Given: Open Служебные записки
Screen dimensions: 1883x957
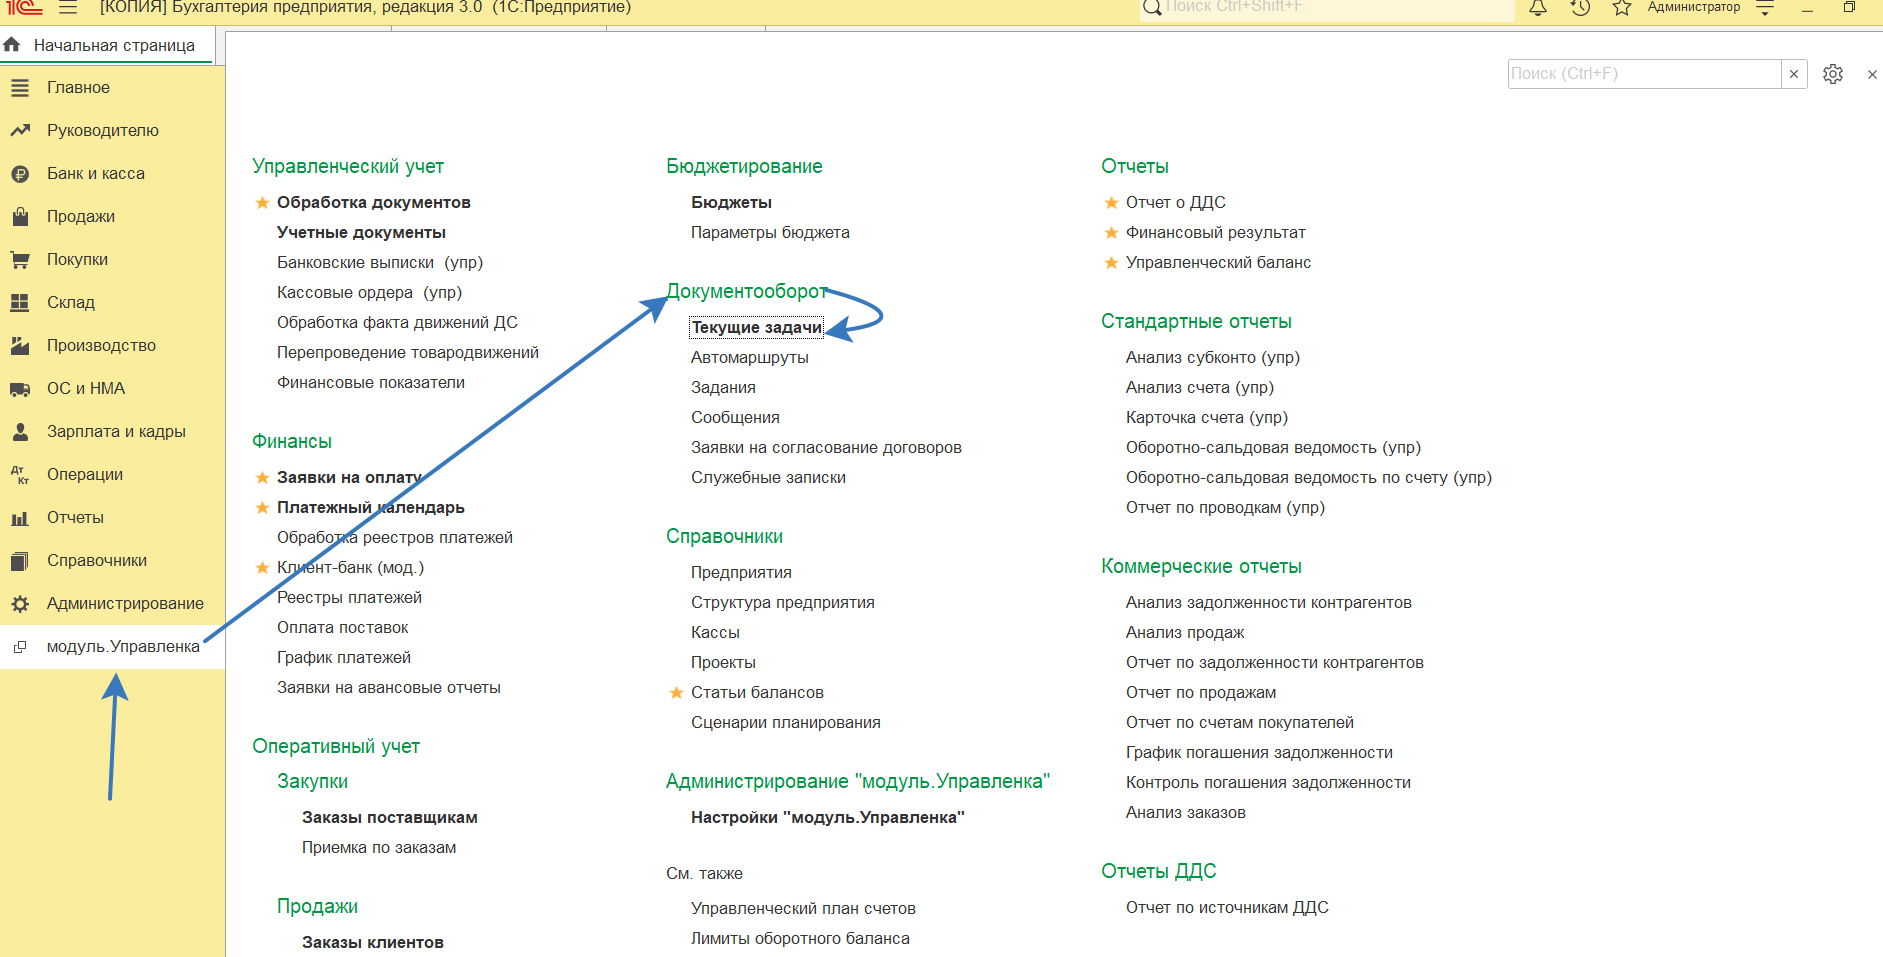Looking at the screenshot, I should 768,478.
